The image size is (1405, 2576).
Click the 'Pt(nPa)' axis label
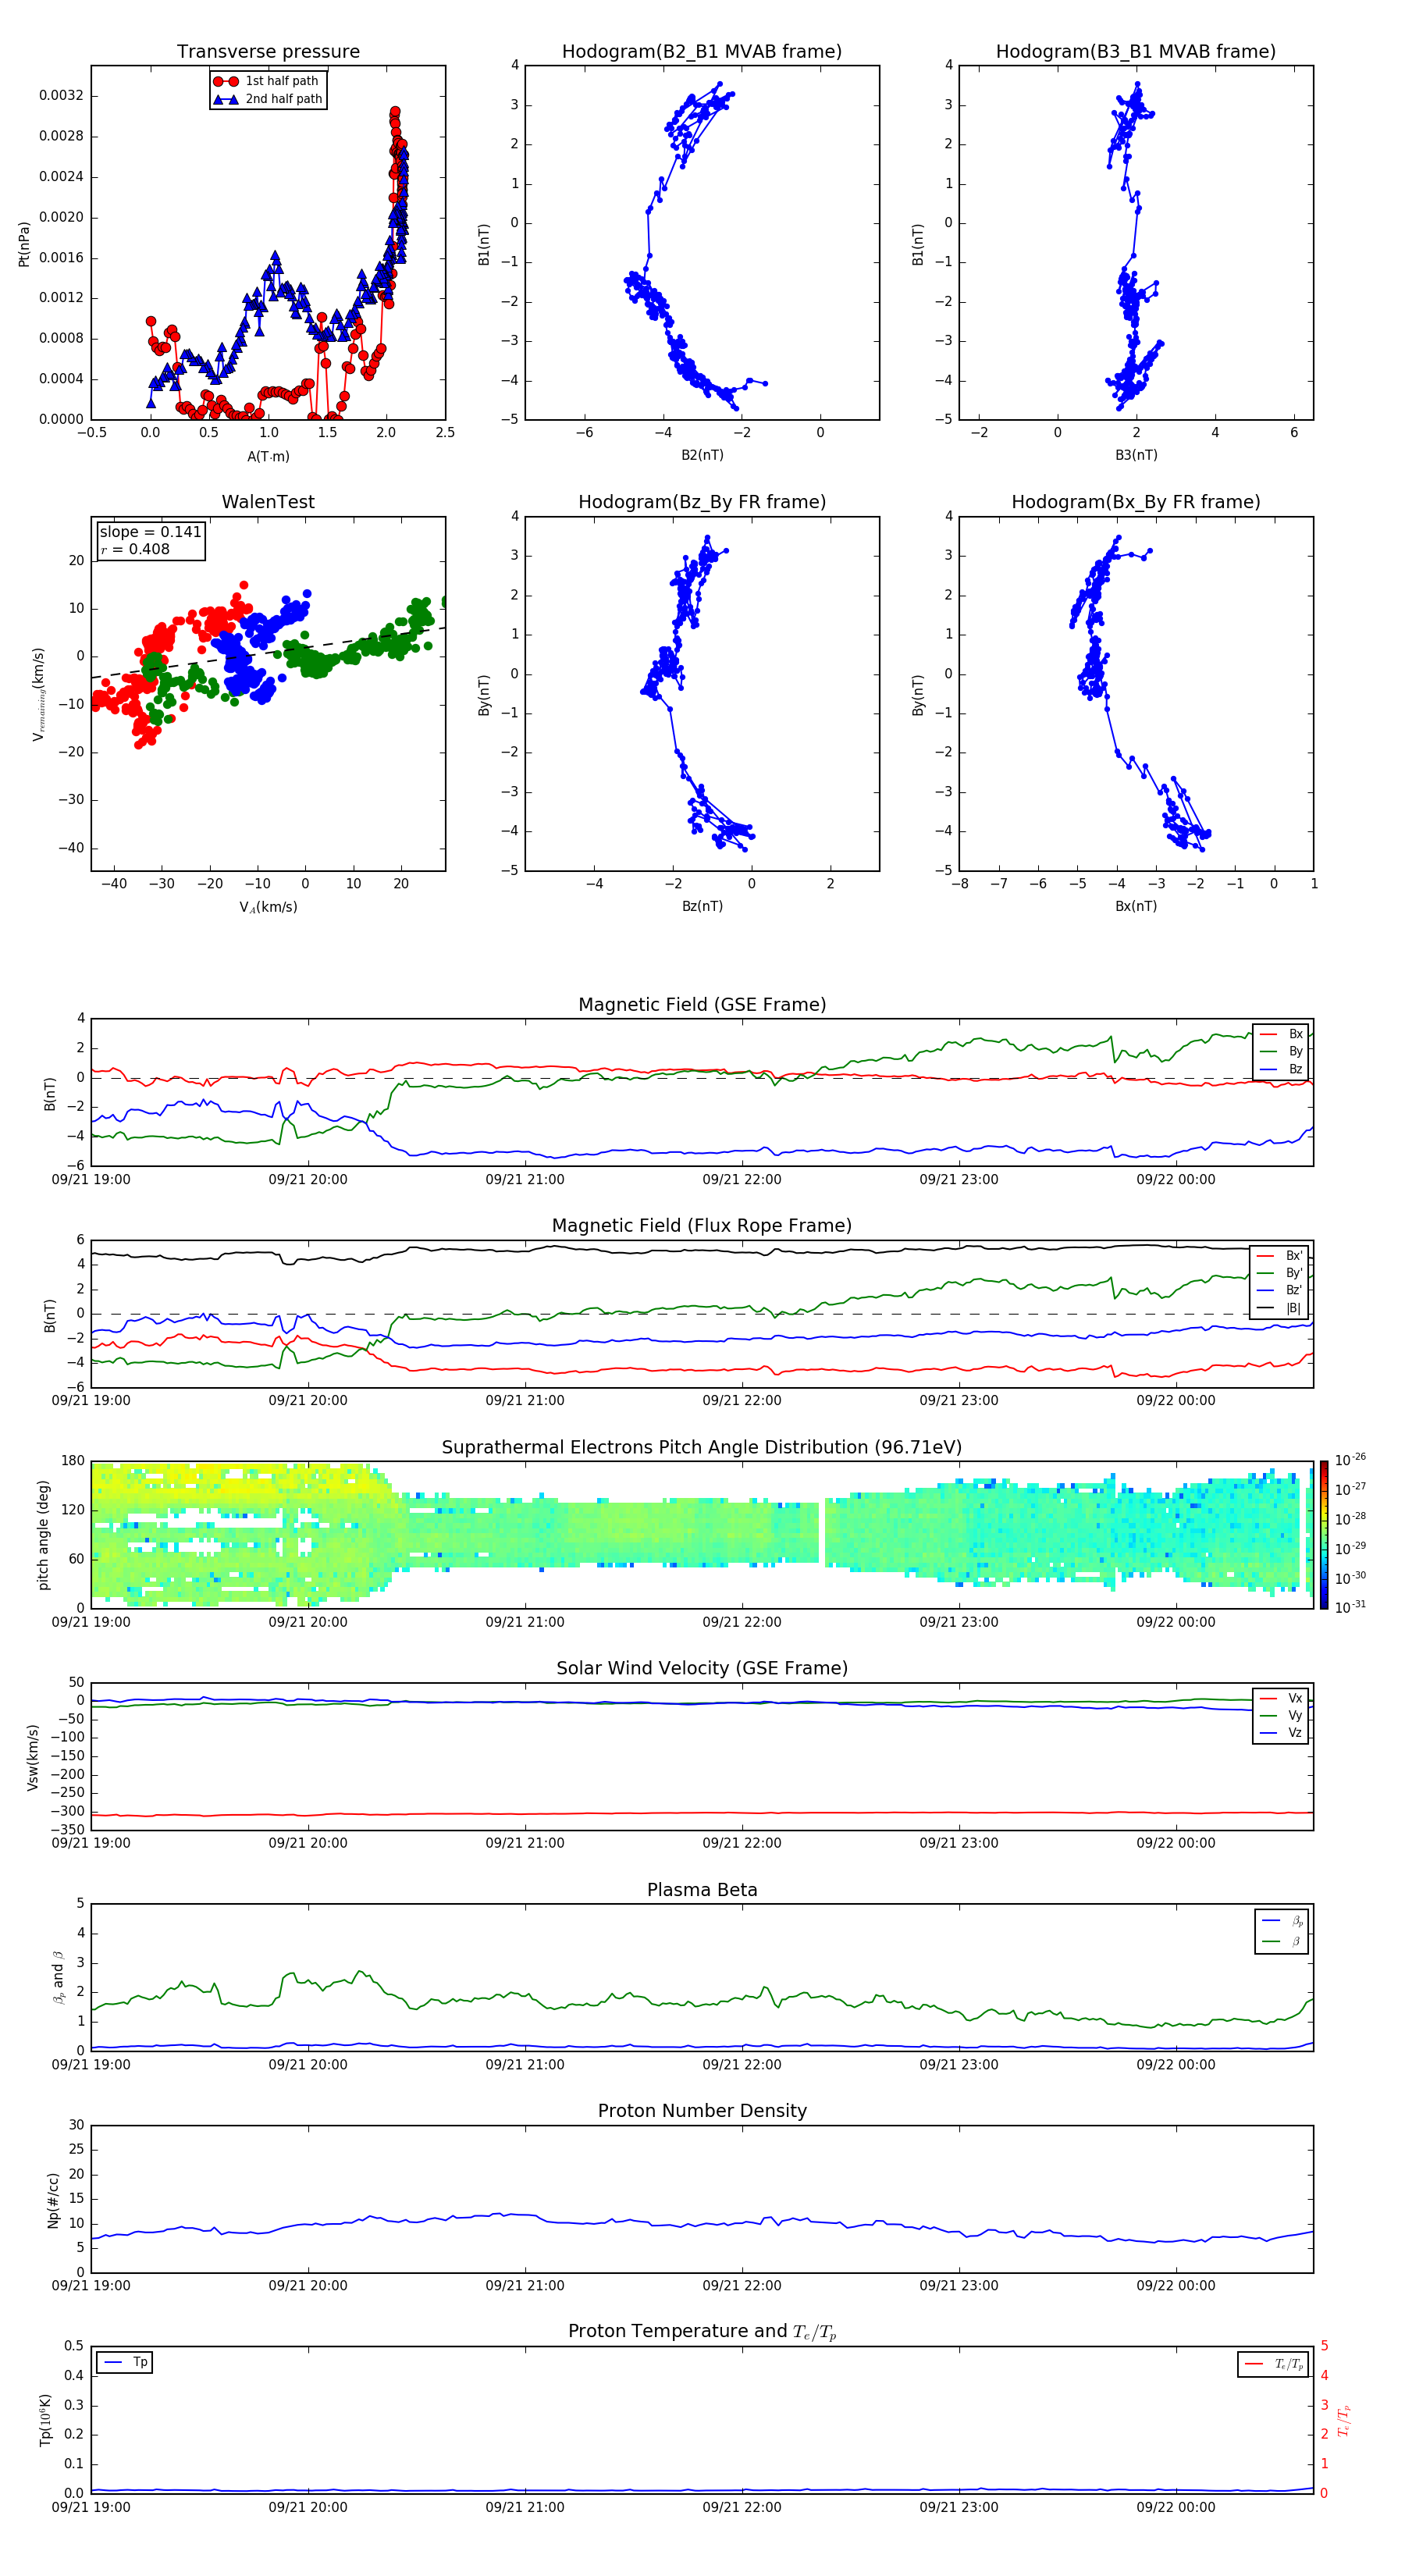[24, 243]
